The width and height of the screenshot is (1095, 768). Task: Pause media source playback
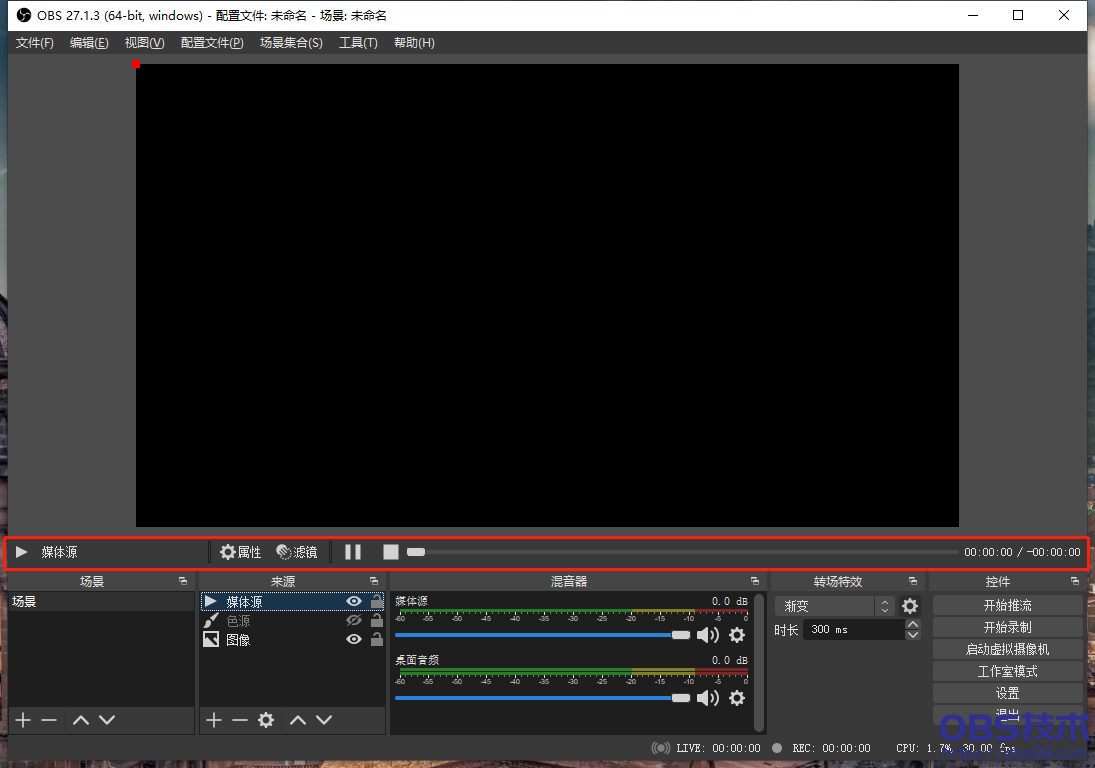coord(353,552)
